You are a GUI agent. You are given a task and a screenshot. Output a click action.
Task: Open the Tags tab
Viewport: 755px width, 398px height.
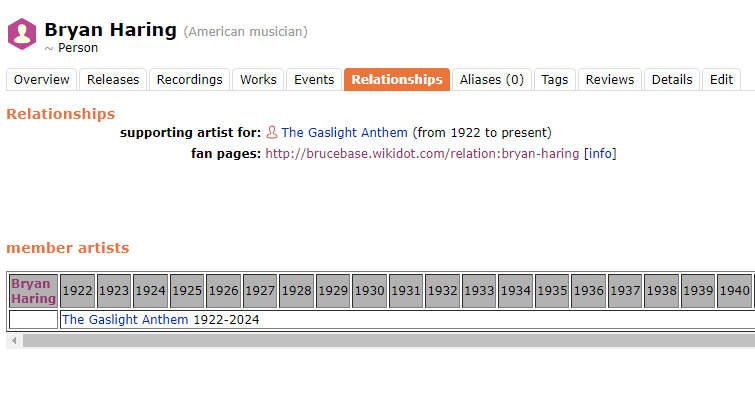point(555,79)
